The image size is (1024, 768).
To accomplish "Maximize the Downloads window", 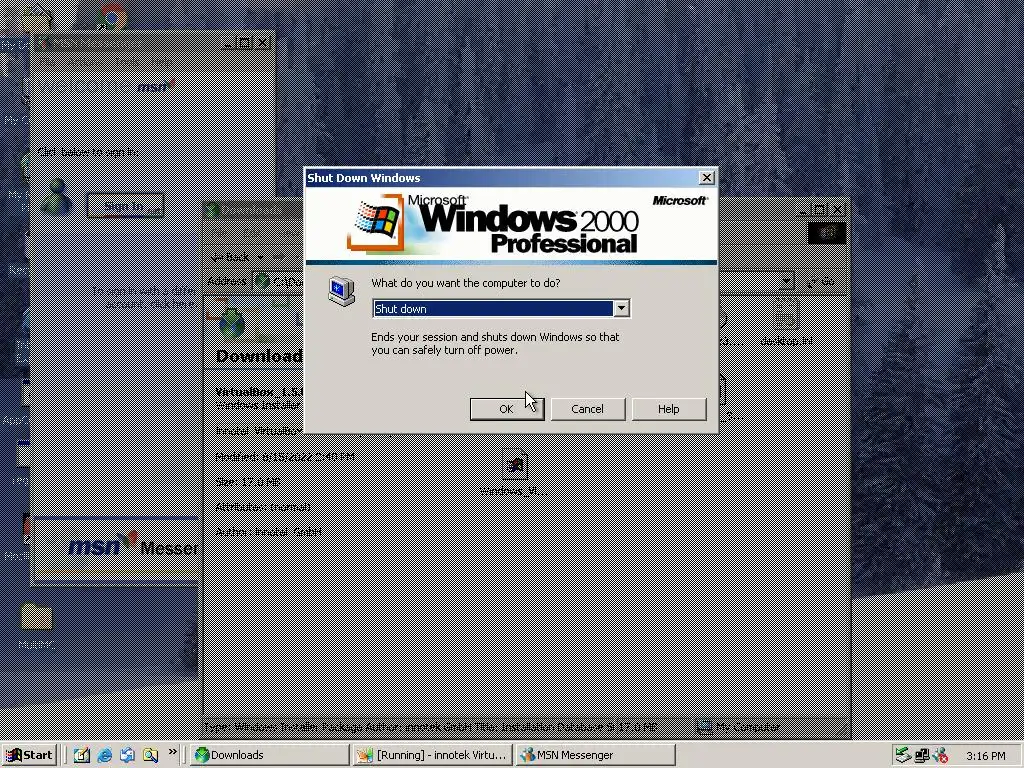I will click(820, 210).
